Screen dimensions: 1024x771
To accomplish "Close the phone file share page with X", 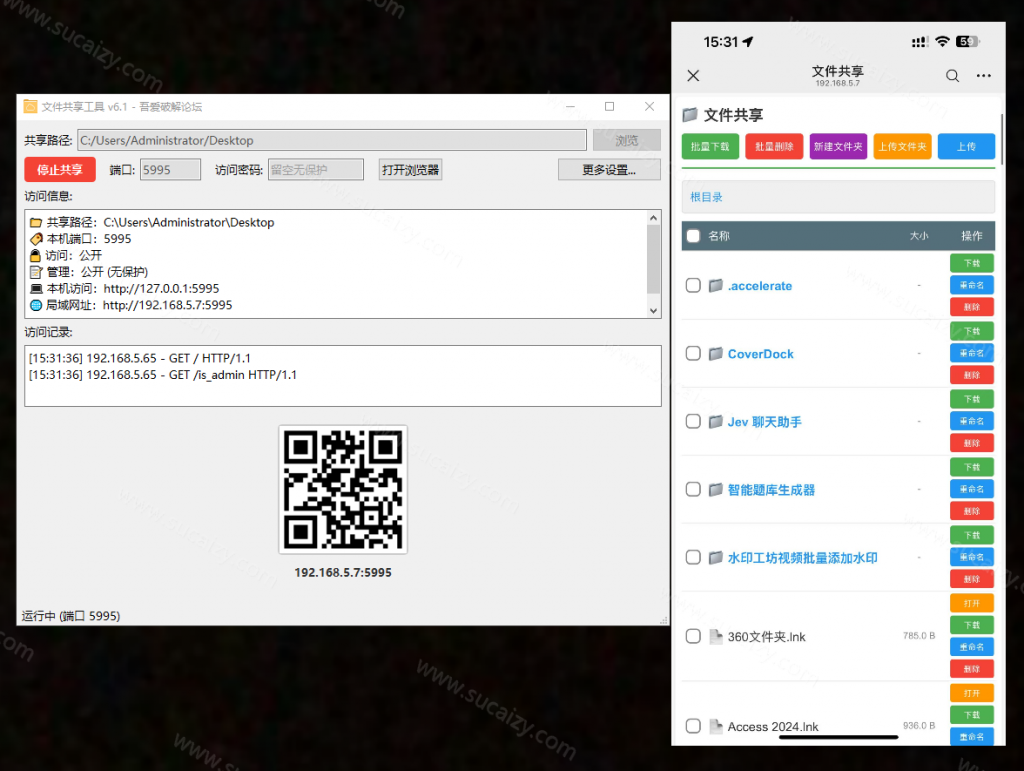I will pyautogui.click(x=694, y=76).
